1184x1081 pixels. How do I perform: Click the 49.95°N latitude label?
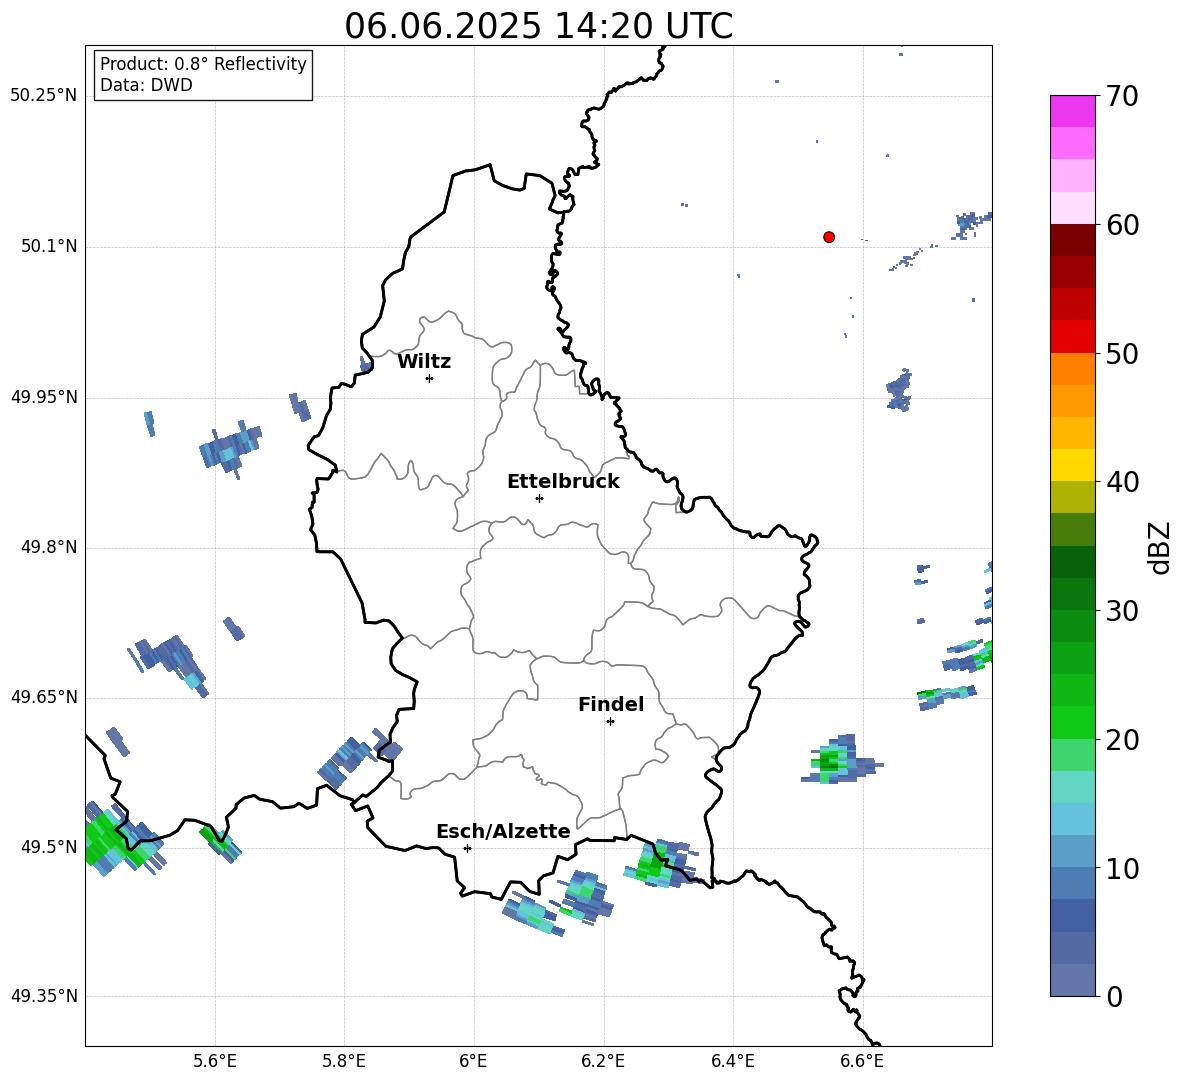click(x=43, y=396)
